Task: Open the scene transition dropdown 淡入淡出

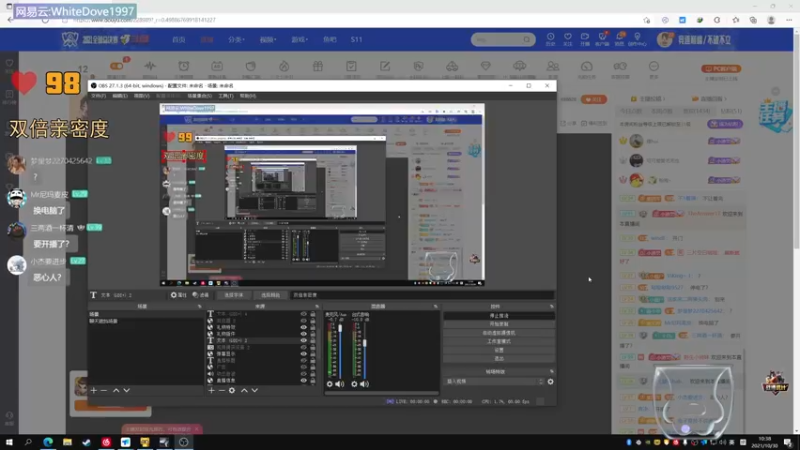Action: [x=494, y=381]
